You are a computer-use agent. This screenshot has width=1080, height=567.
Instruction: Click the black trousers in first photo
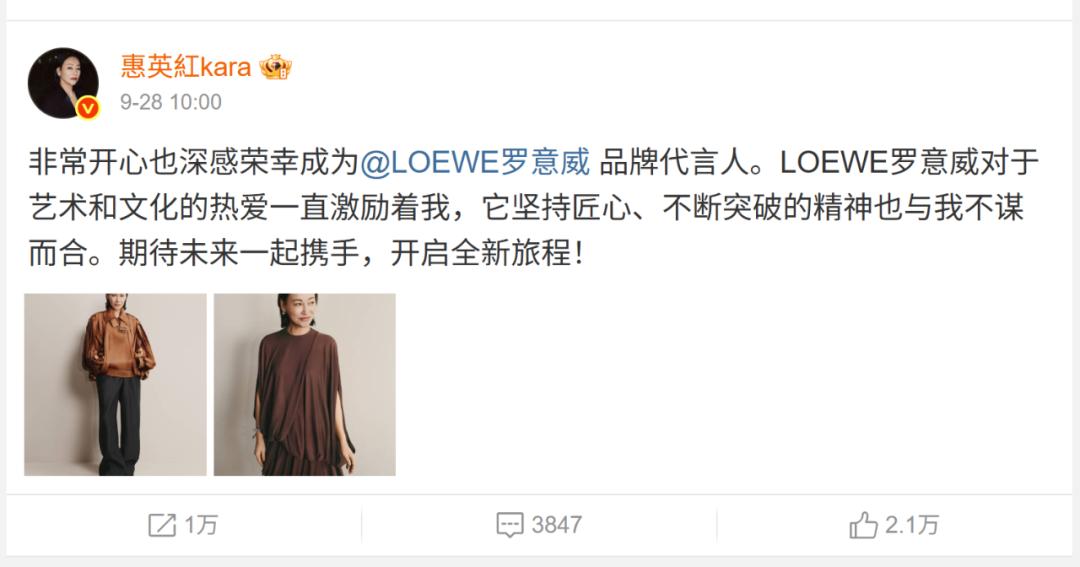(x=118, y=425)
